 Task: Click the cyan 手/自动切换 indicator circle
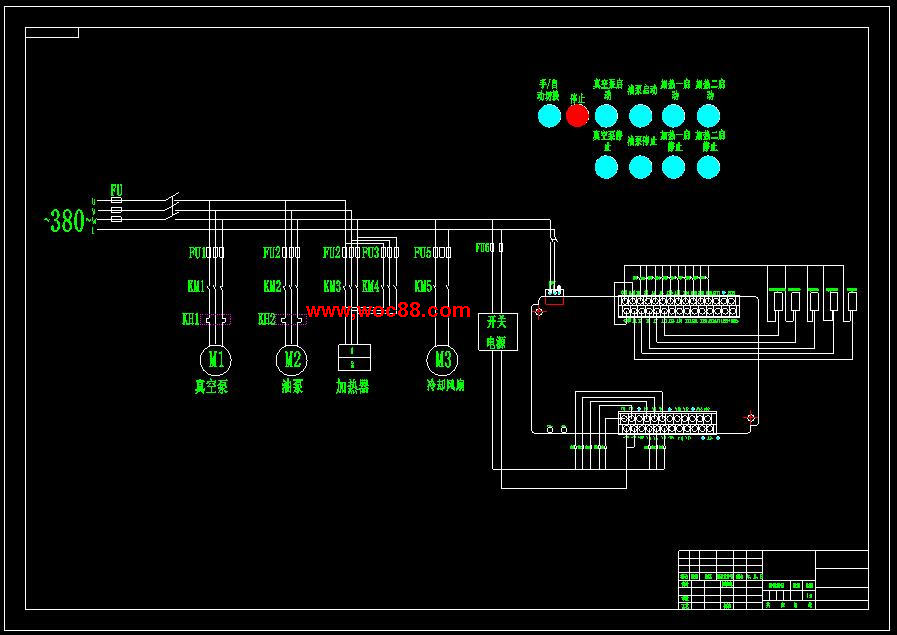549,116
